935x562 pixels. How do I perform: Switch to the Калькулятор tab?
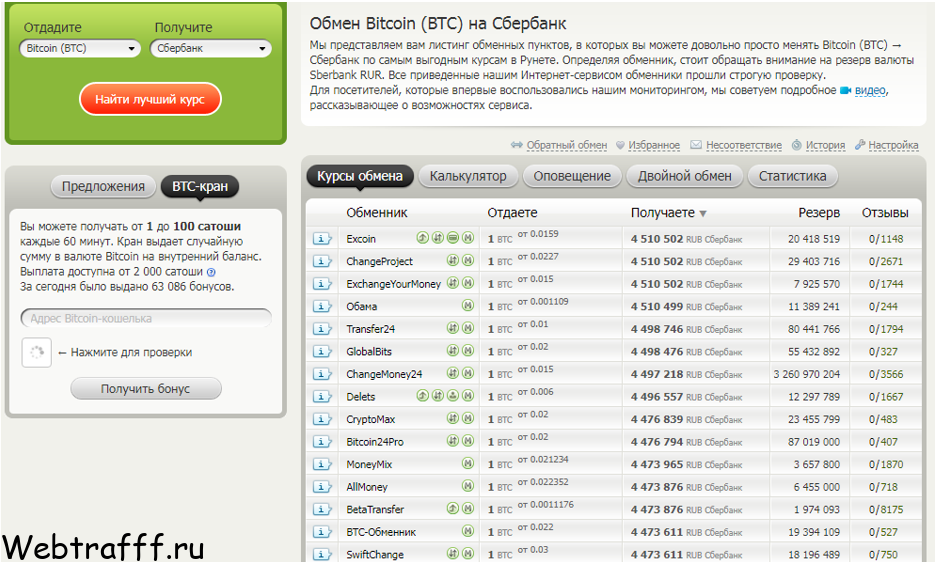click(x=468, y=176)
